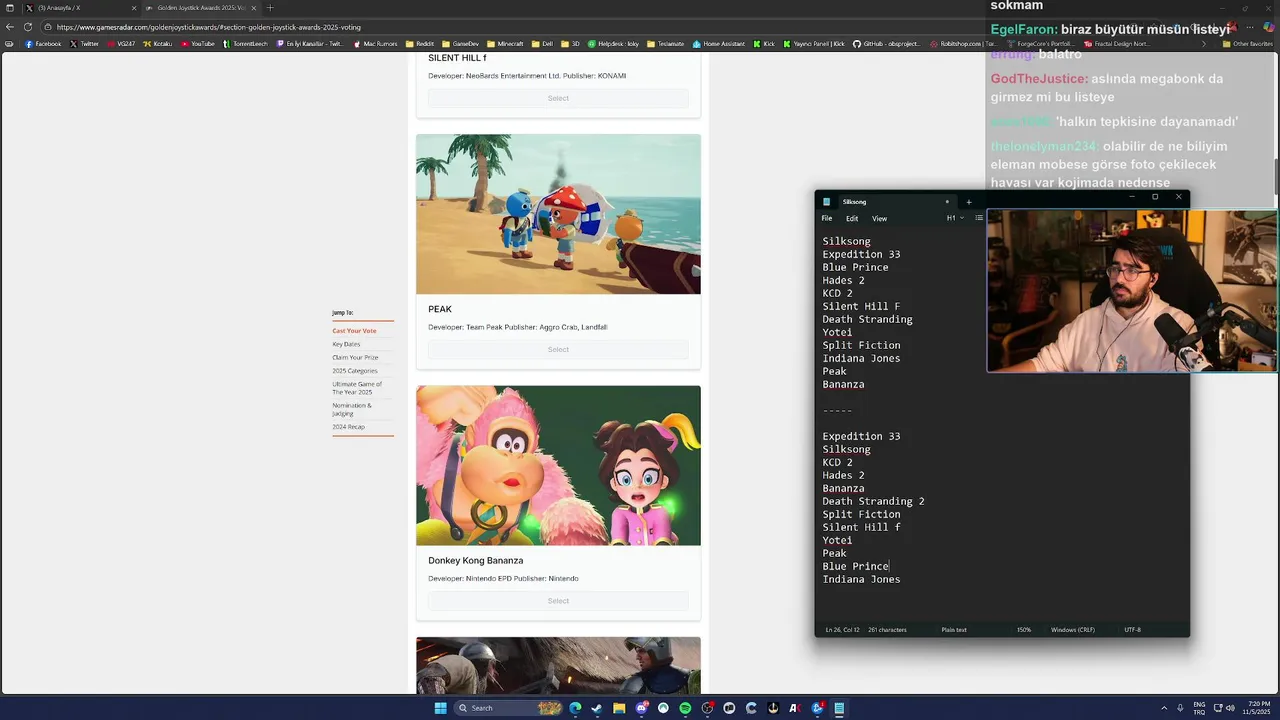This screenshot has height=720, width=1280.
Task: Click the microphone icon in system tray
Action: coord(1180,708)
